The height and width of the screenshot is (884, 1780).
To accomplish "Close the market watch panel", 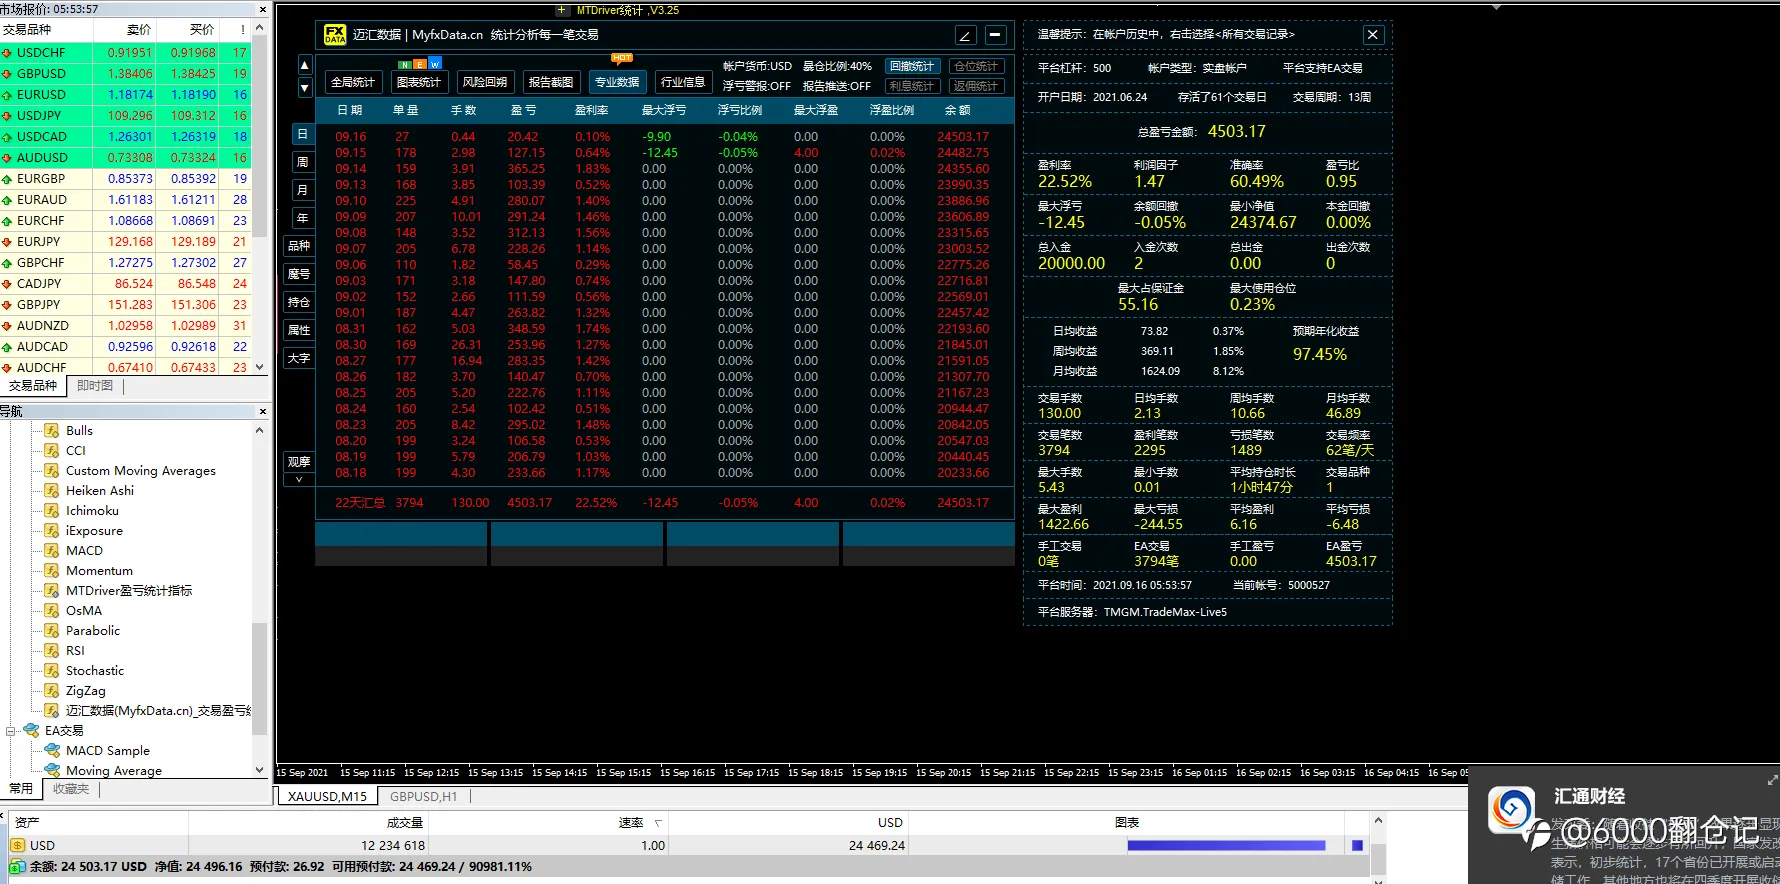I will 263,9.
